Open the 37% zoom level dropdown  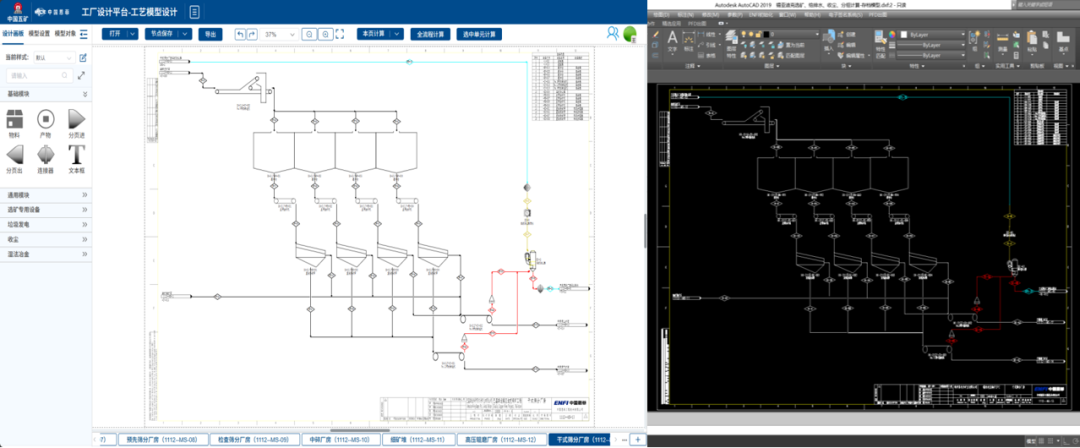[277, 34]
